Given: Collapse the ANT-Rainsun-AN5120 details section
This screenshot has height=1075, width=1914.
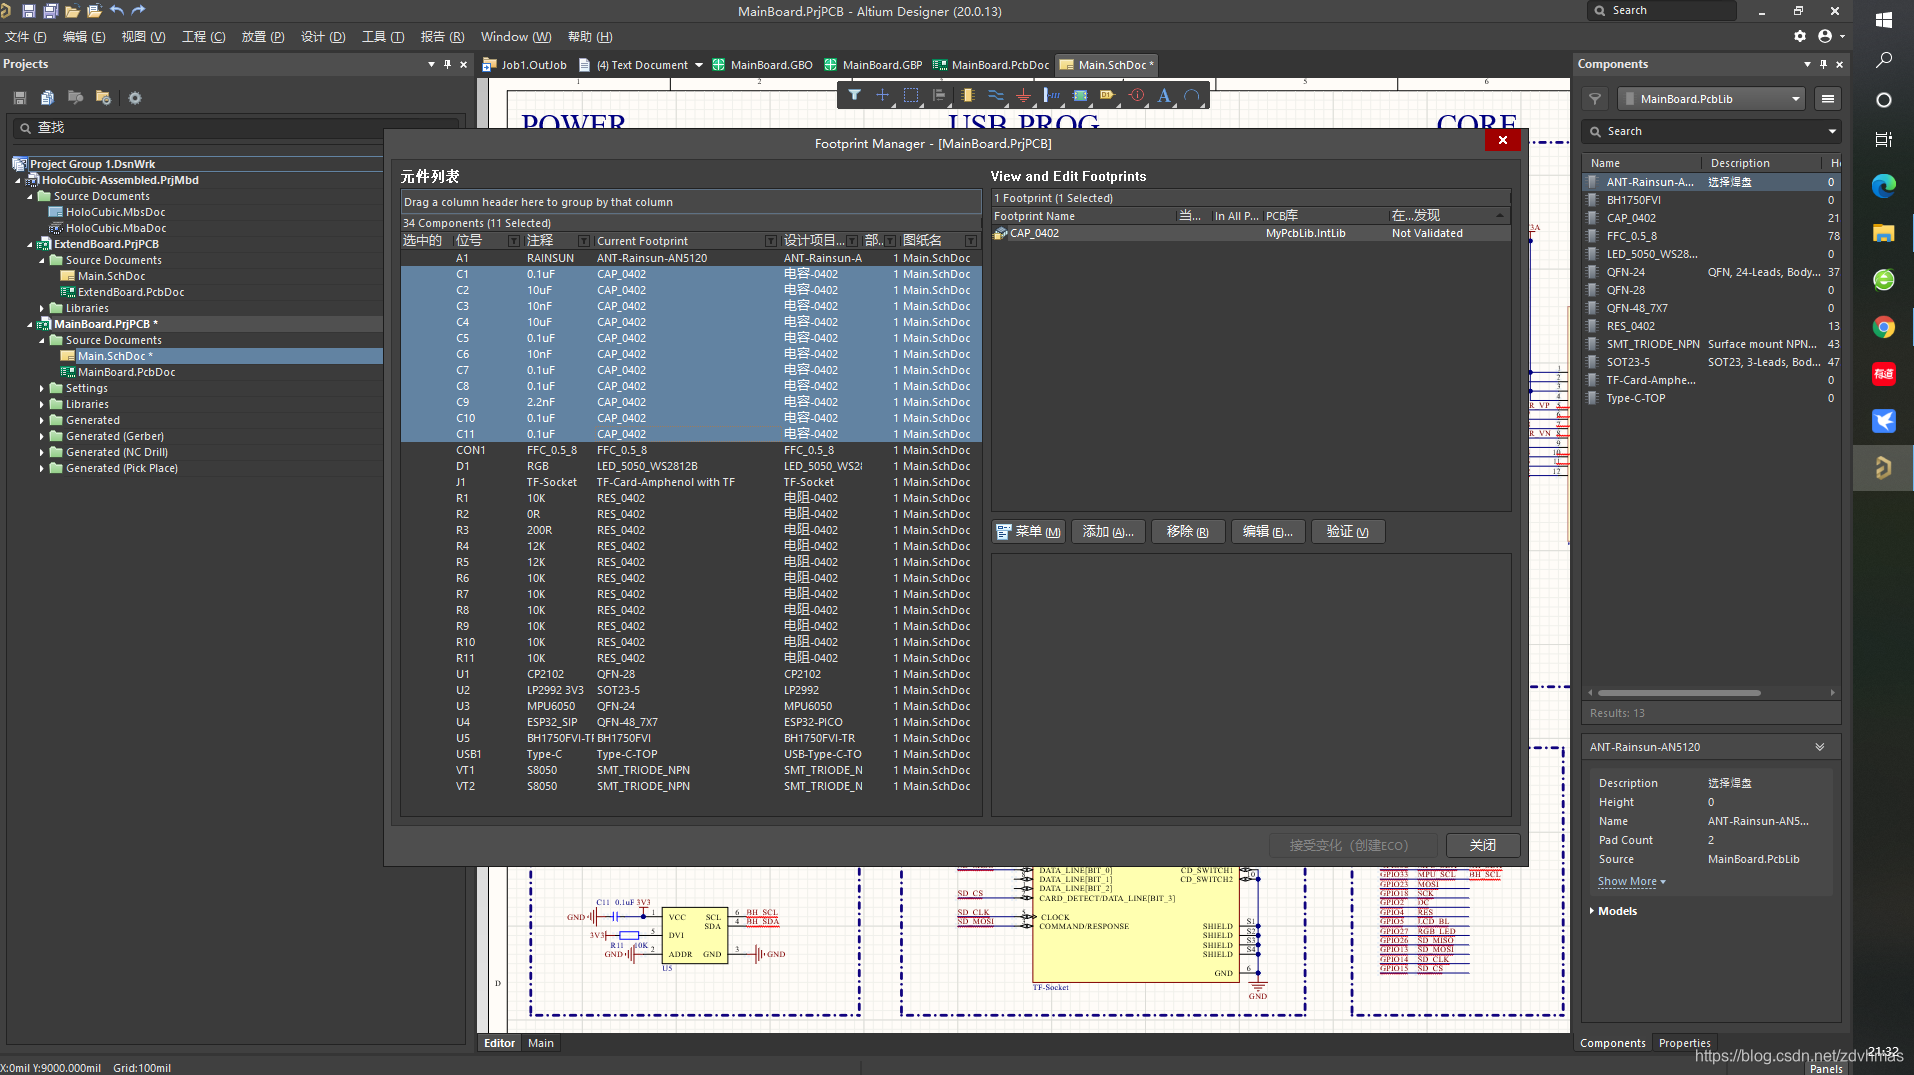Looking at the screenshot, I should pos(1820,747).
